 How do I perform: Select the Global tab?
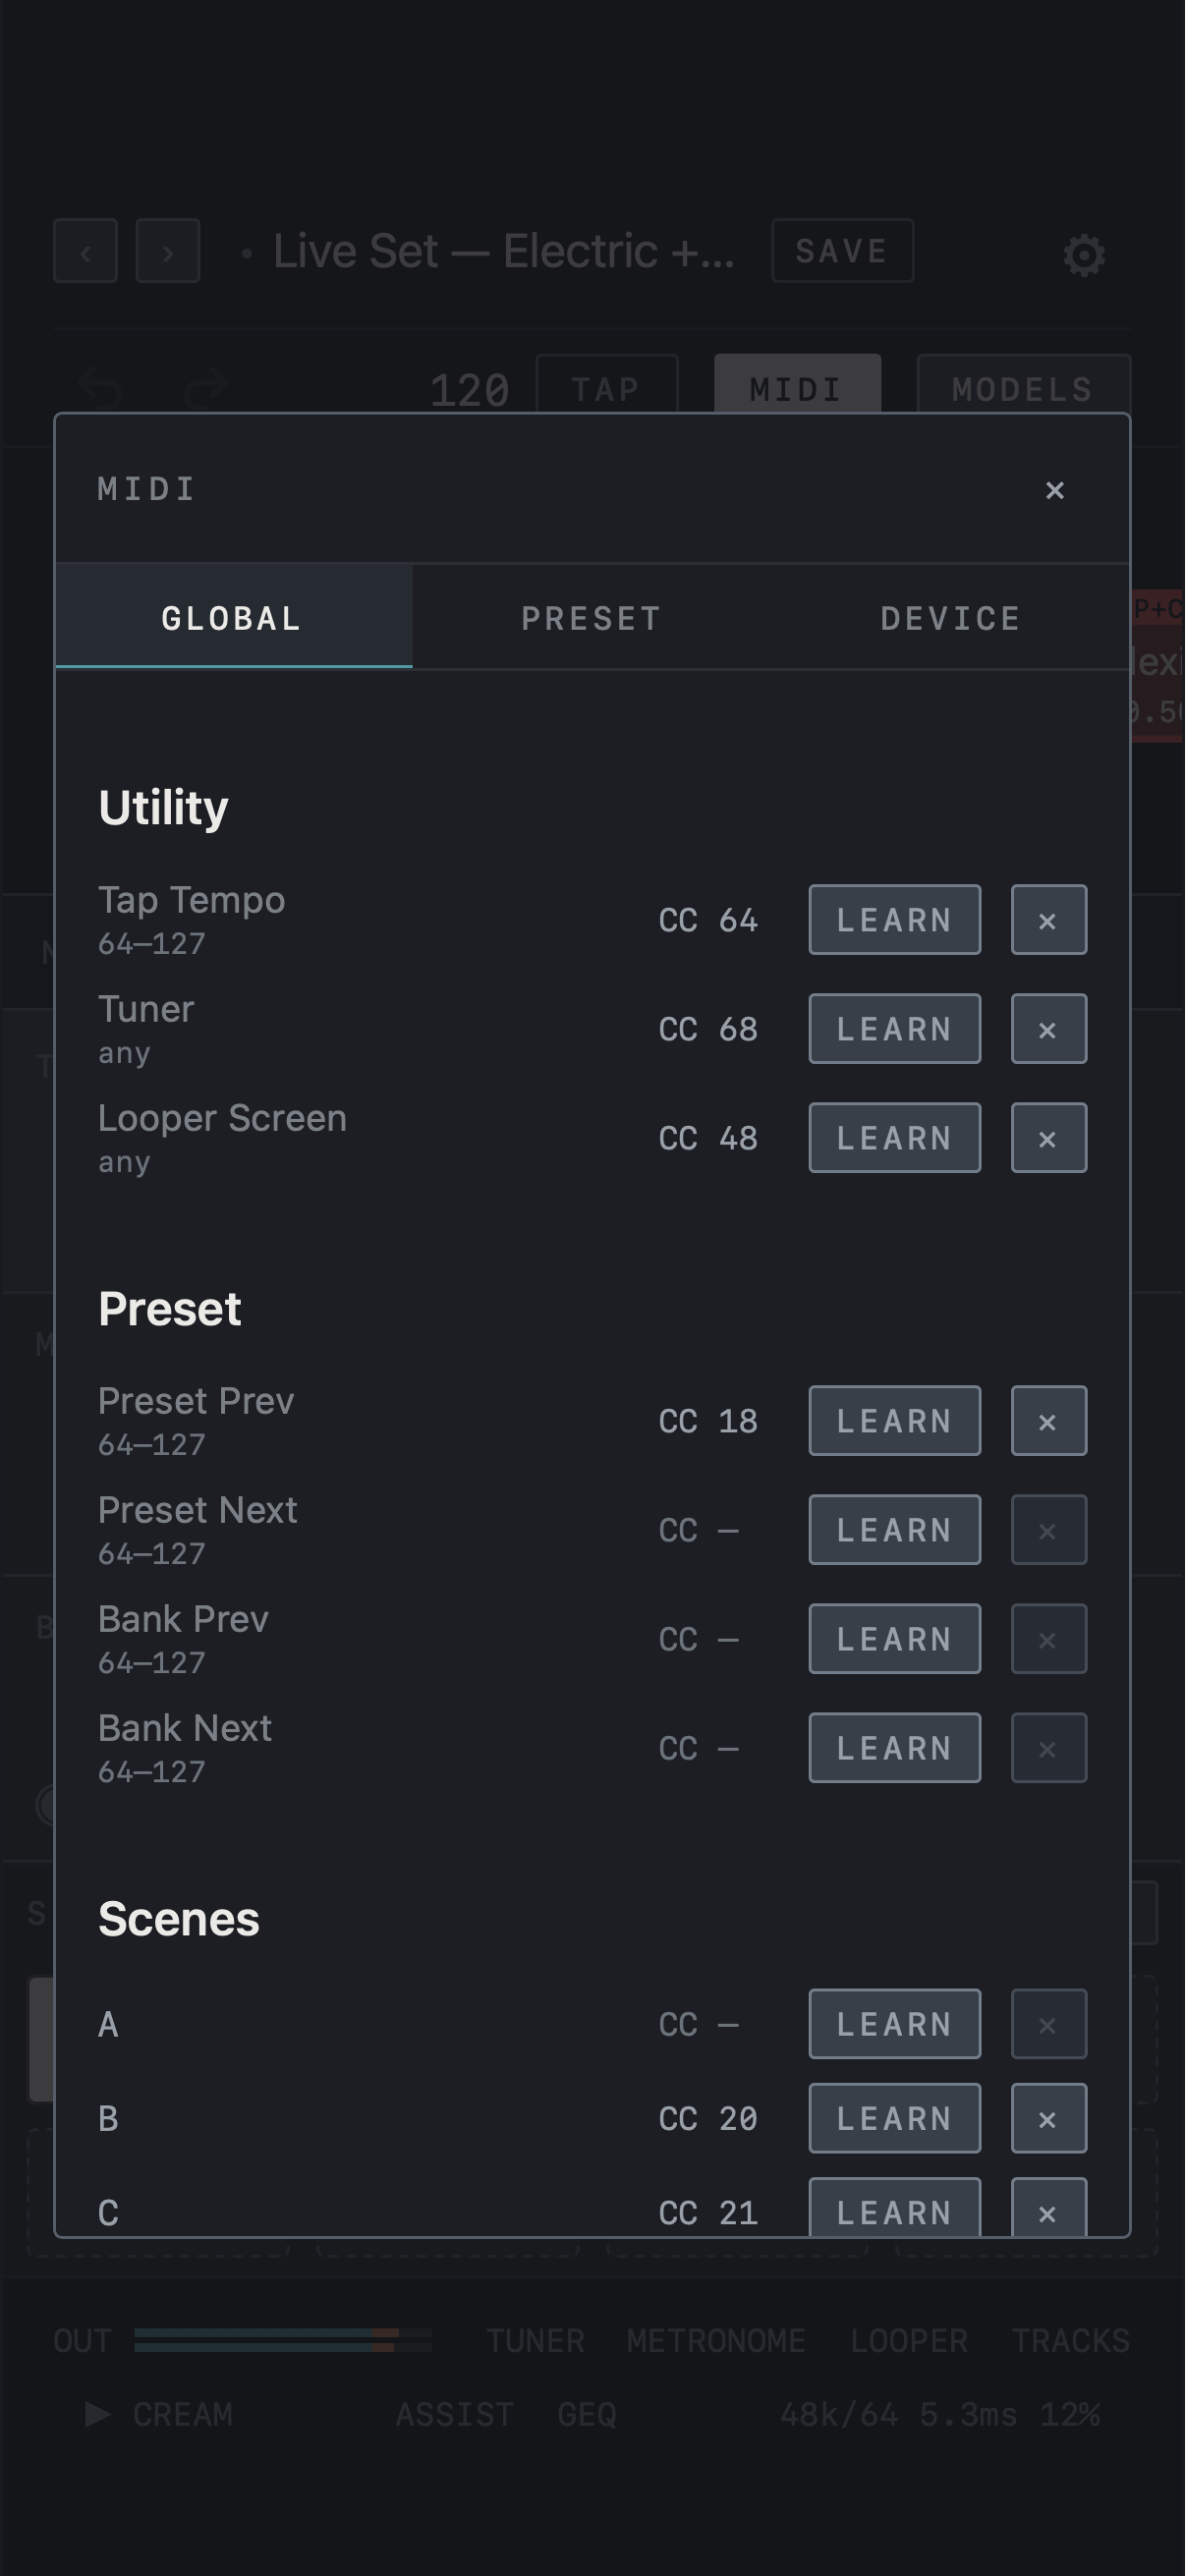pos(233,617)
